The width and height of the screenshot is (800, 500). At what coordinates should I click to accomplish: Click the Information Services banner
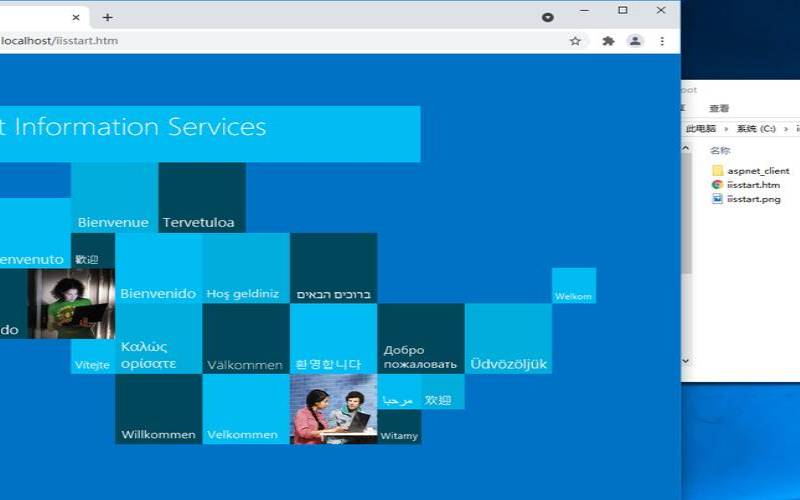click(x=210, y=134)
